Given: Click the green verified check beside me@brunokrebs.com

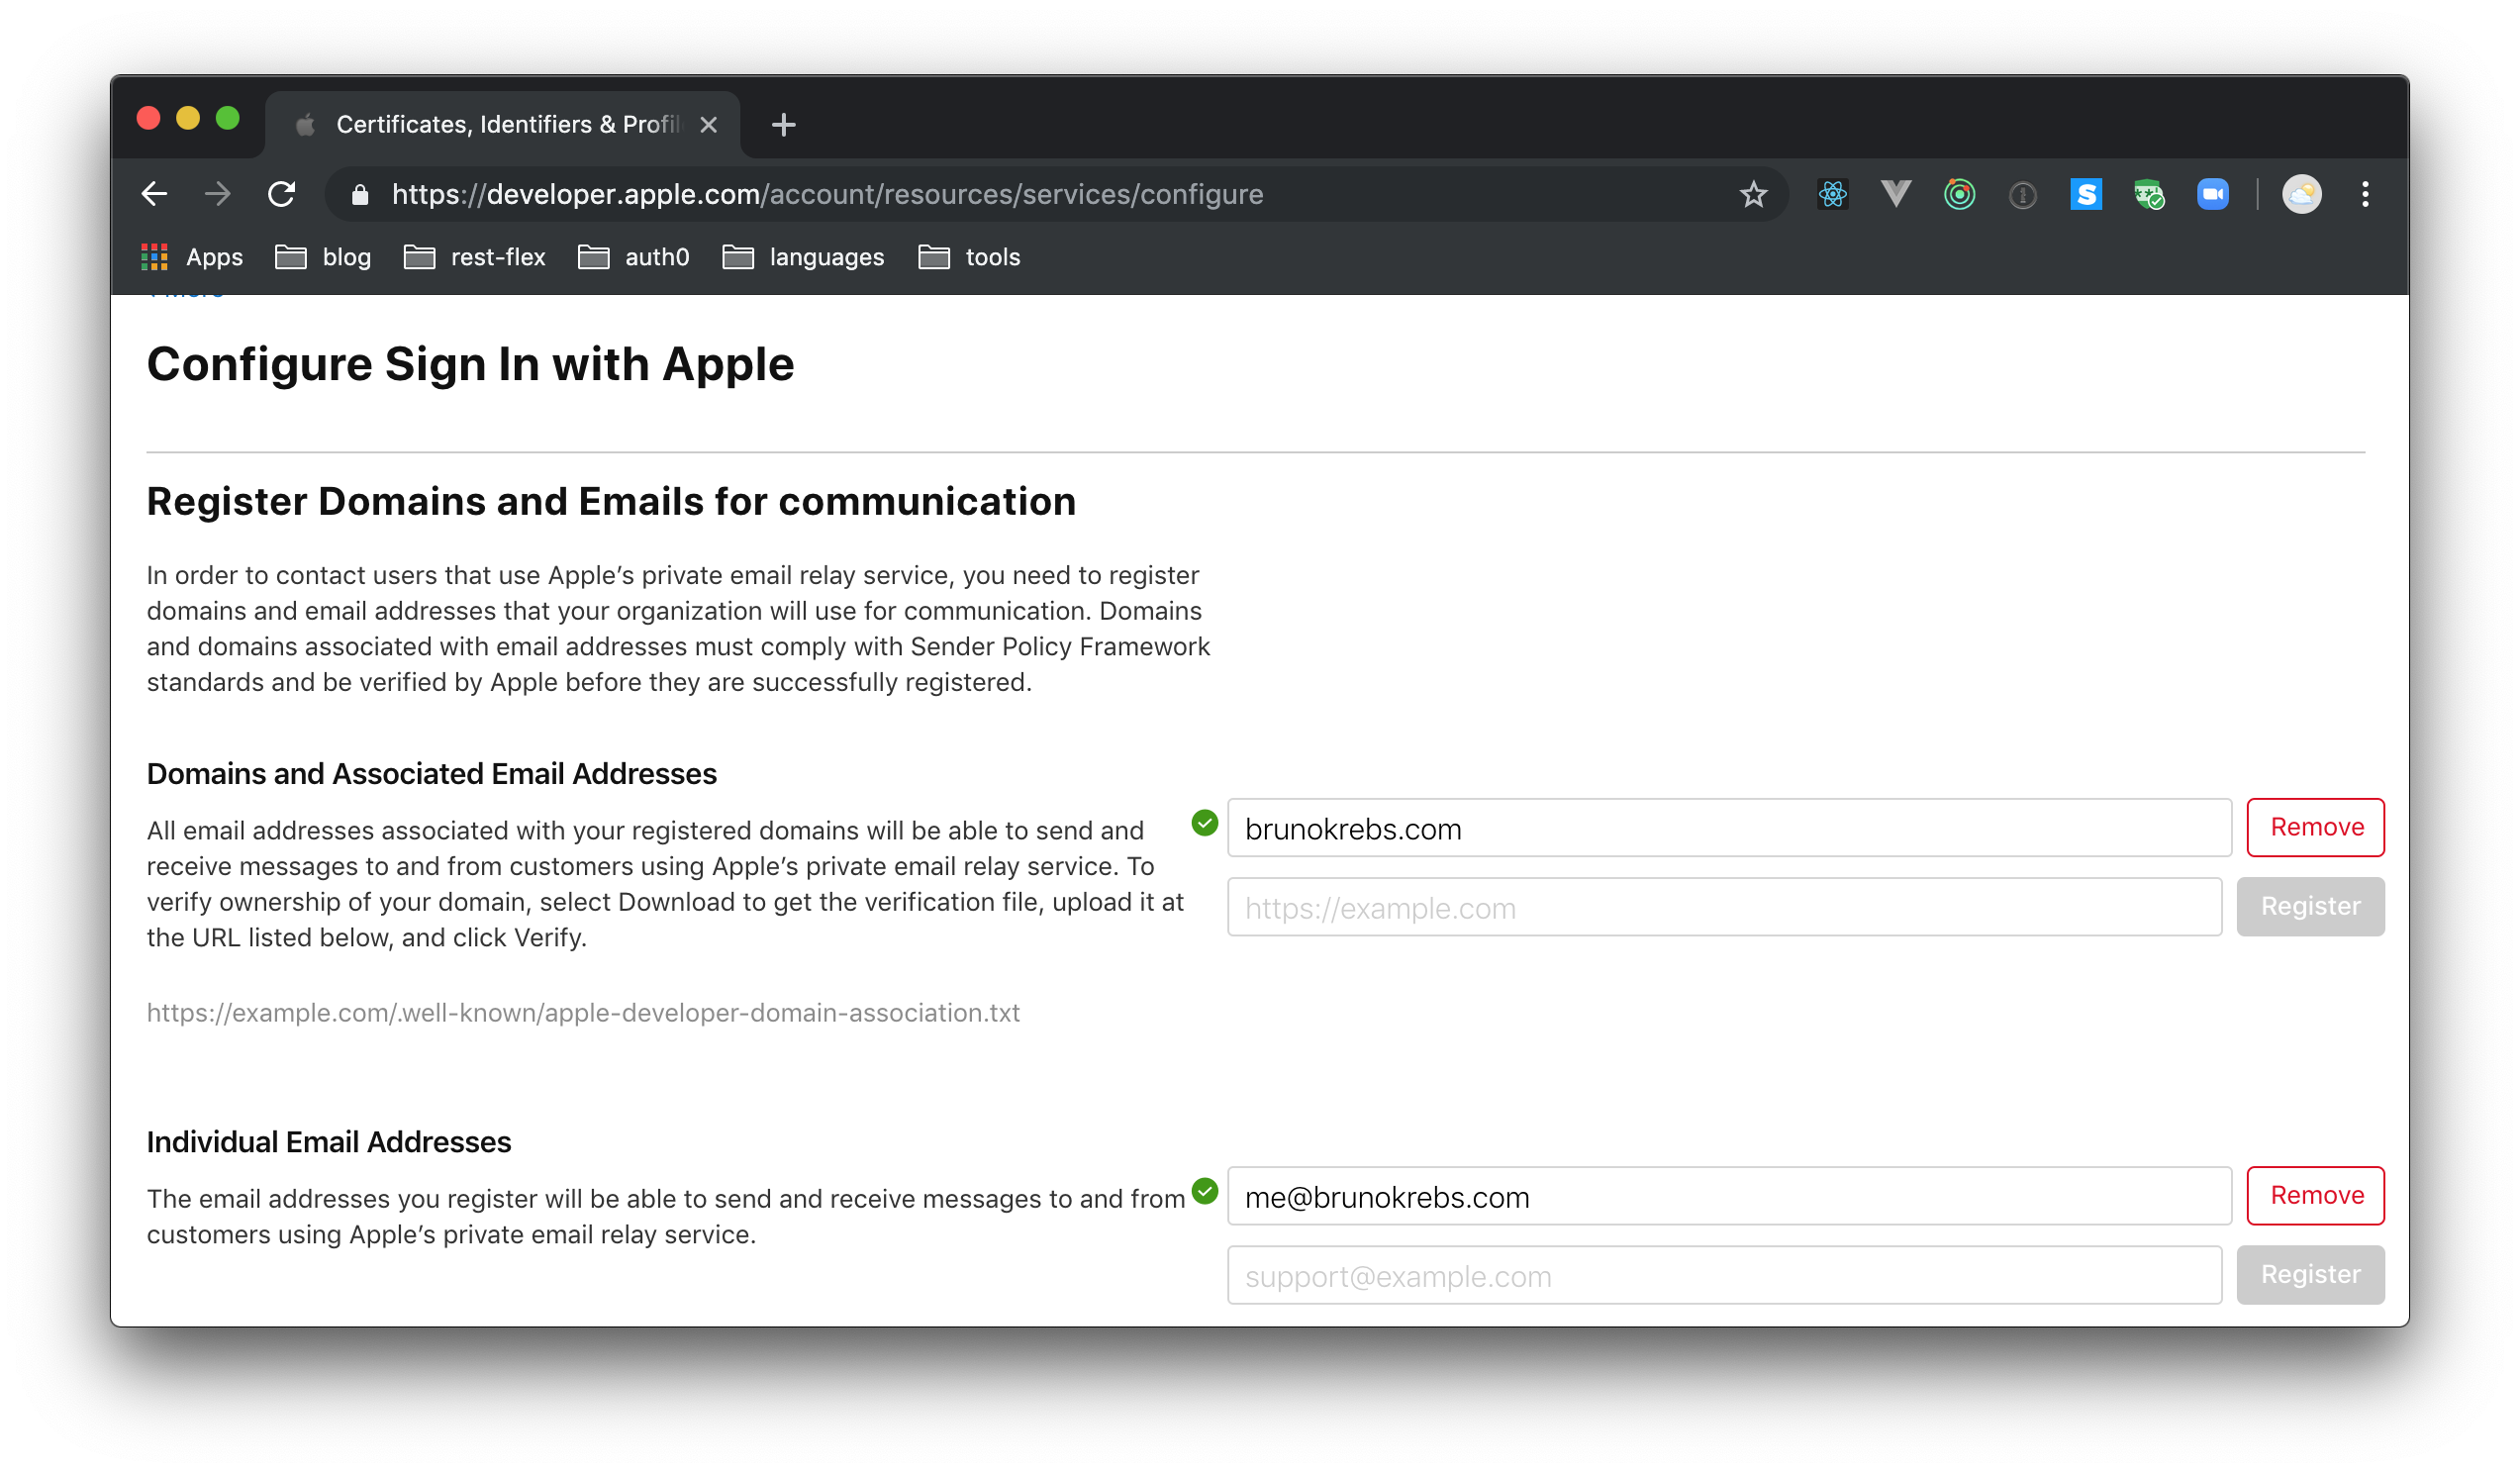Looking at the screenshot, I should coord(1205,1191).
